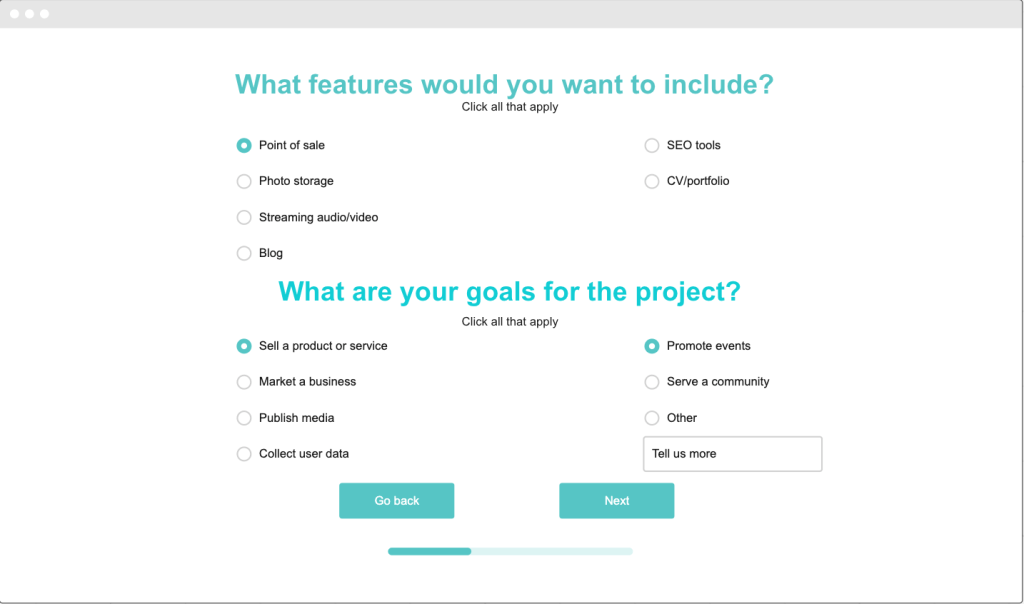
Task: Select Streaming audio/video feature
Action: click(244, 218)
